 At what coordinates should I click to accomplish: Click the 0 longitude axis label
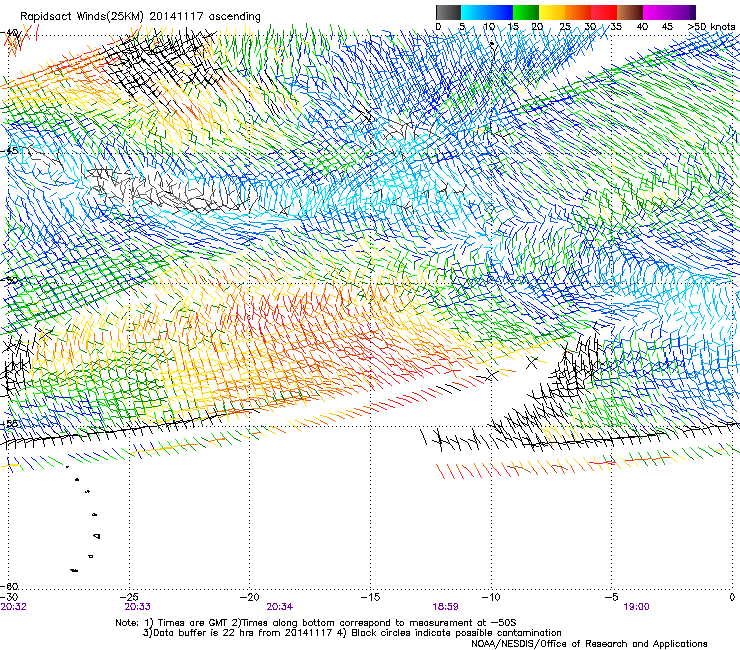732,597
